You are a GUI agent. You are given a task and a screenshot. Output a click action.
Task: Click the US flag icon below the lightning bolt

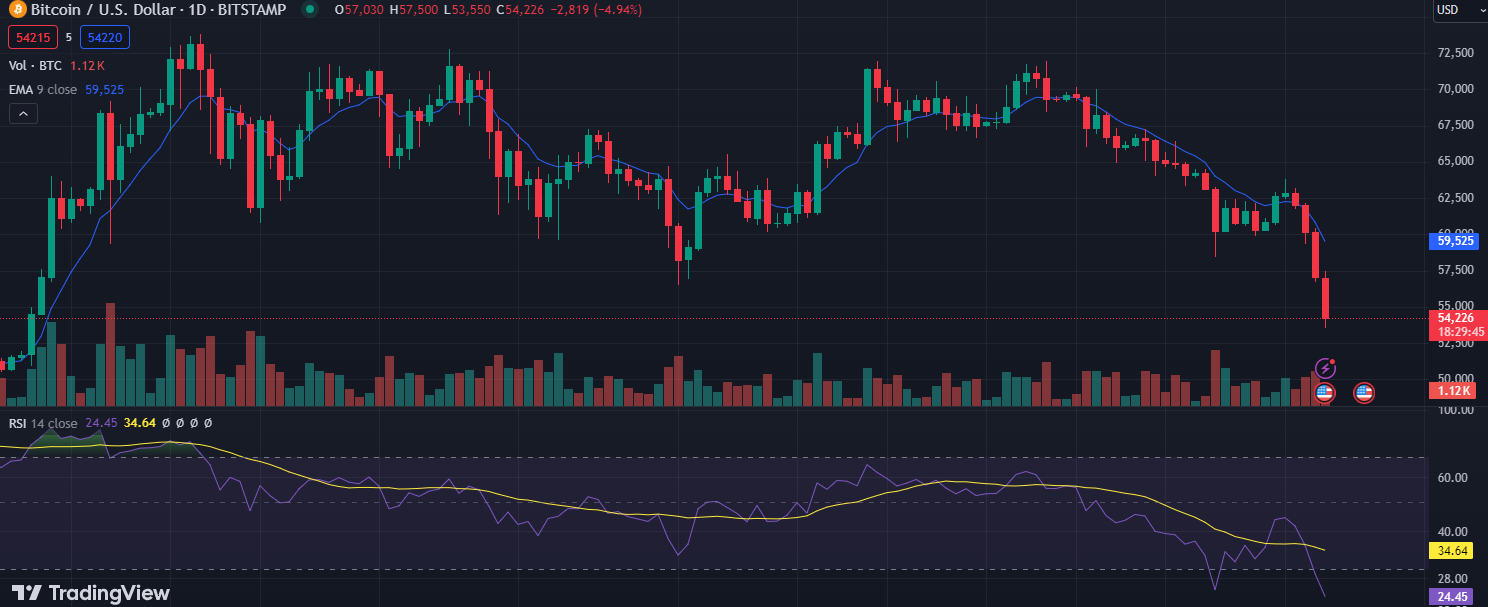(x=1325, y=393)
